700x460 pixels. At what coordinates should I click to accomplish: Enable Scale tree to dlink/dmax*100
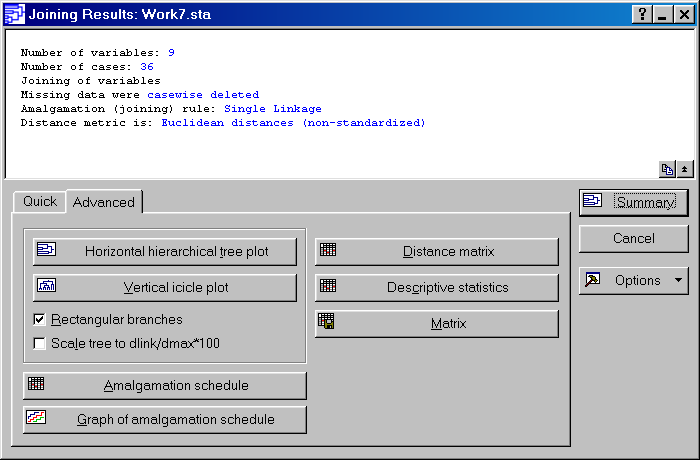point(39,343)
